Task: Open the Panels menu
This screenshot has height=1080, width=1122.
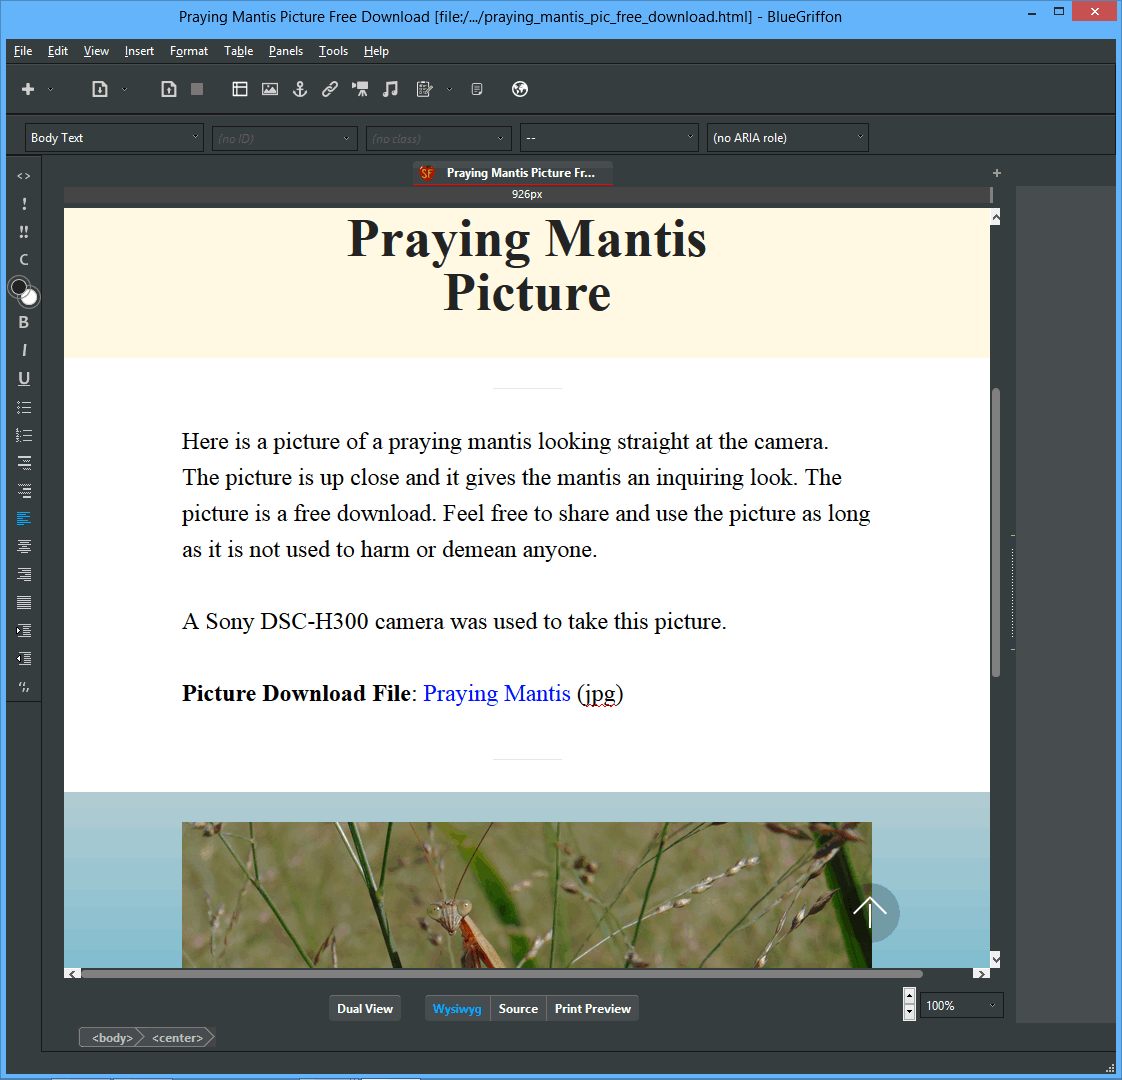Action: pyautogui.click(x=286, y=51)
